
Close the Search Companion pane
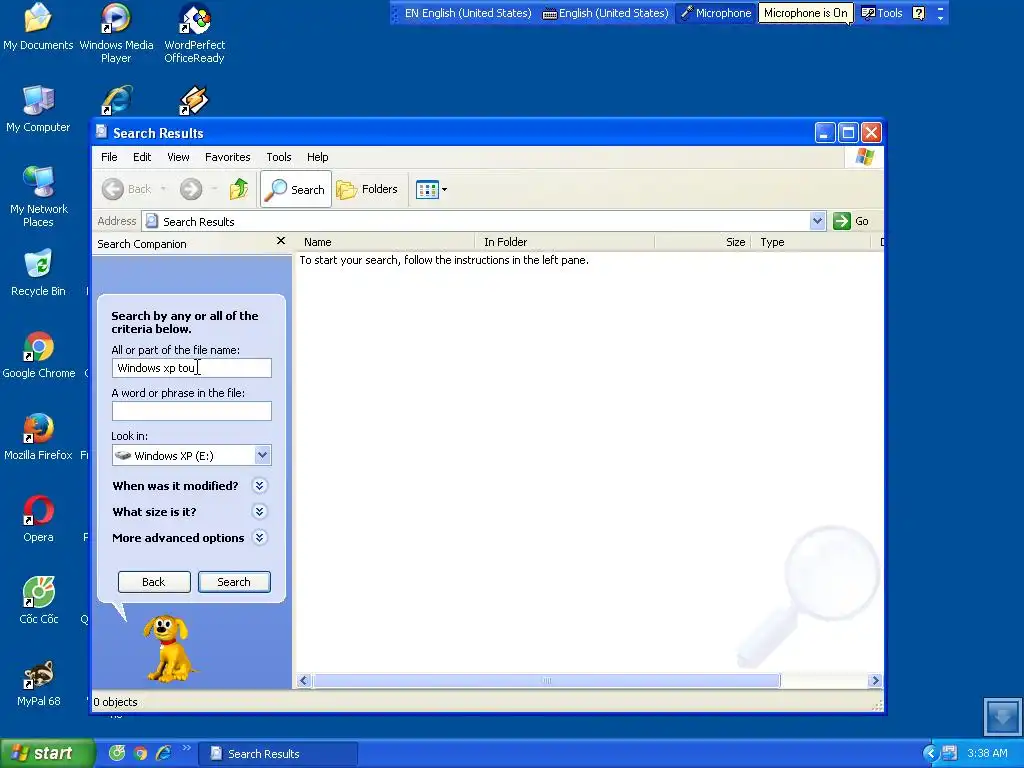coord(281,241)
